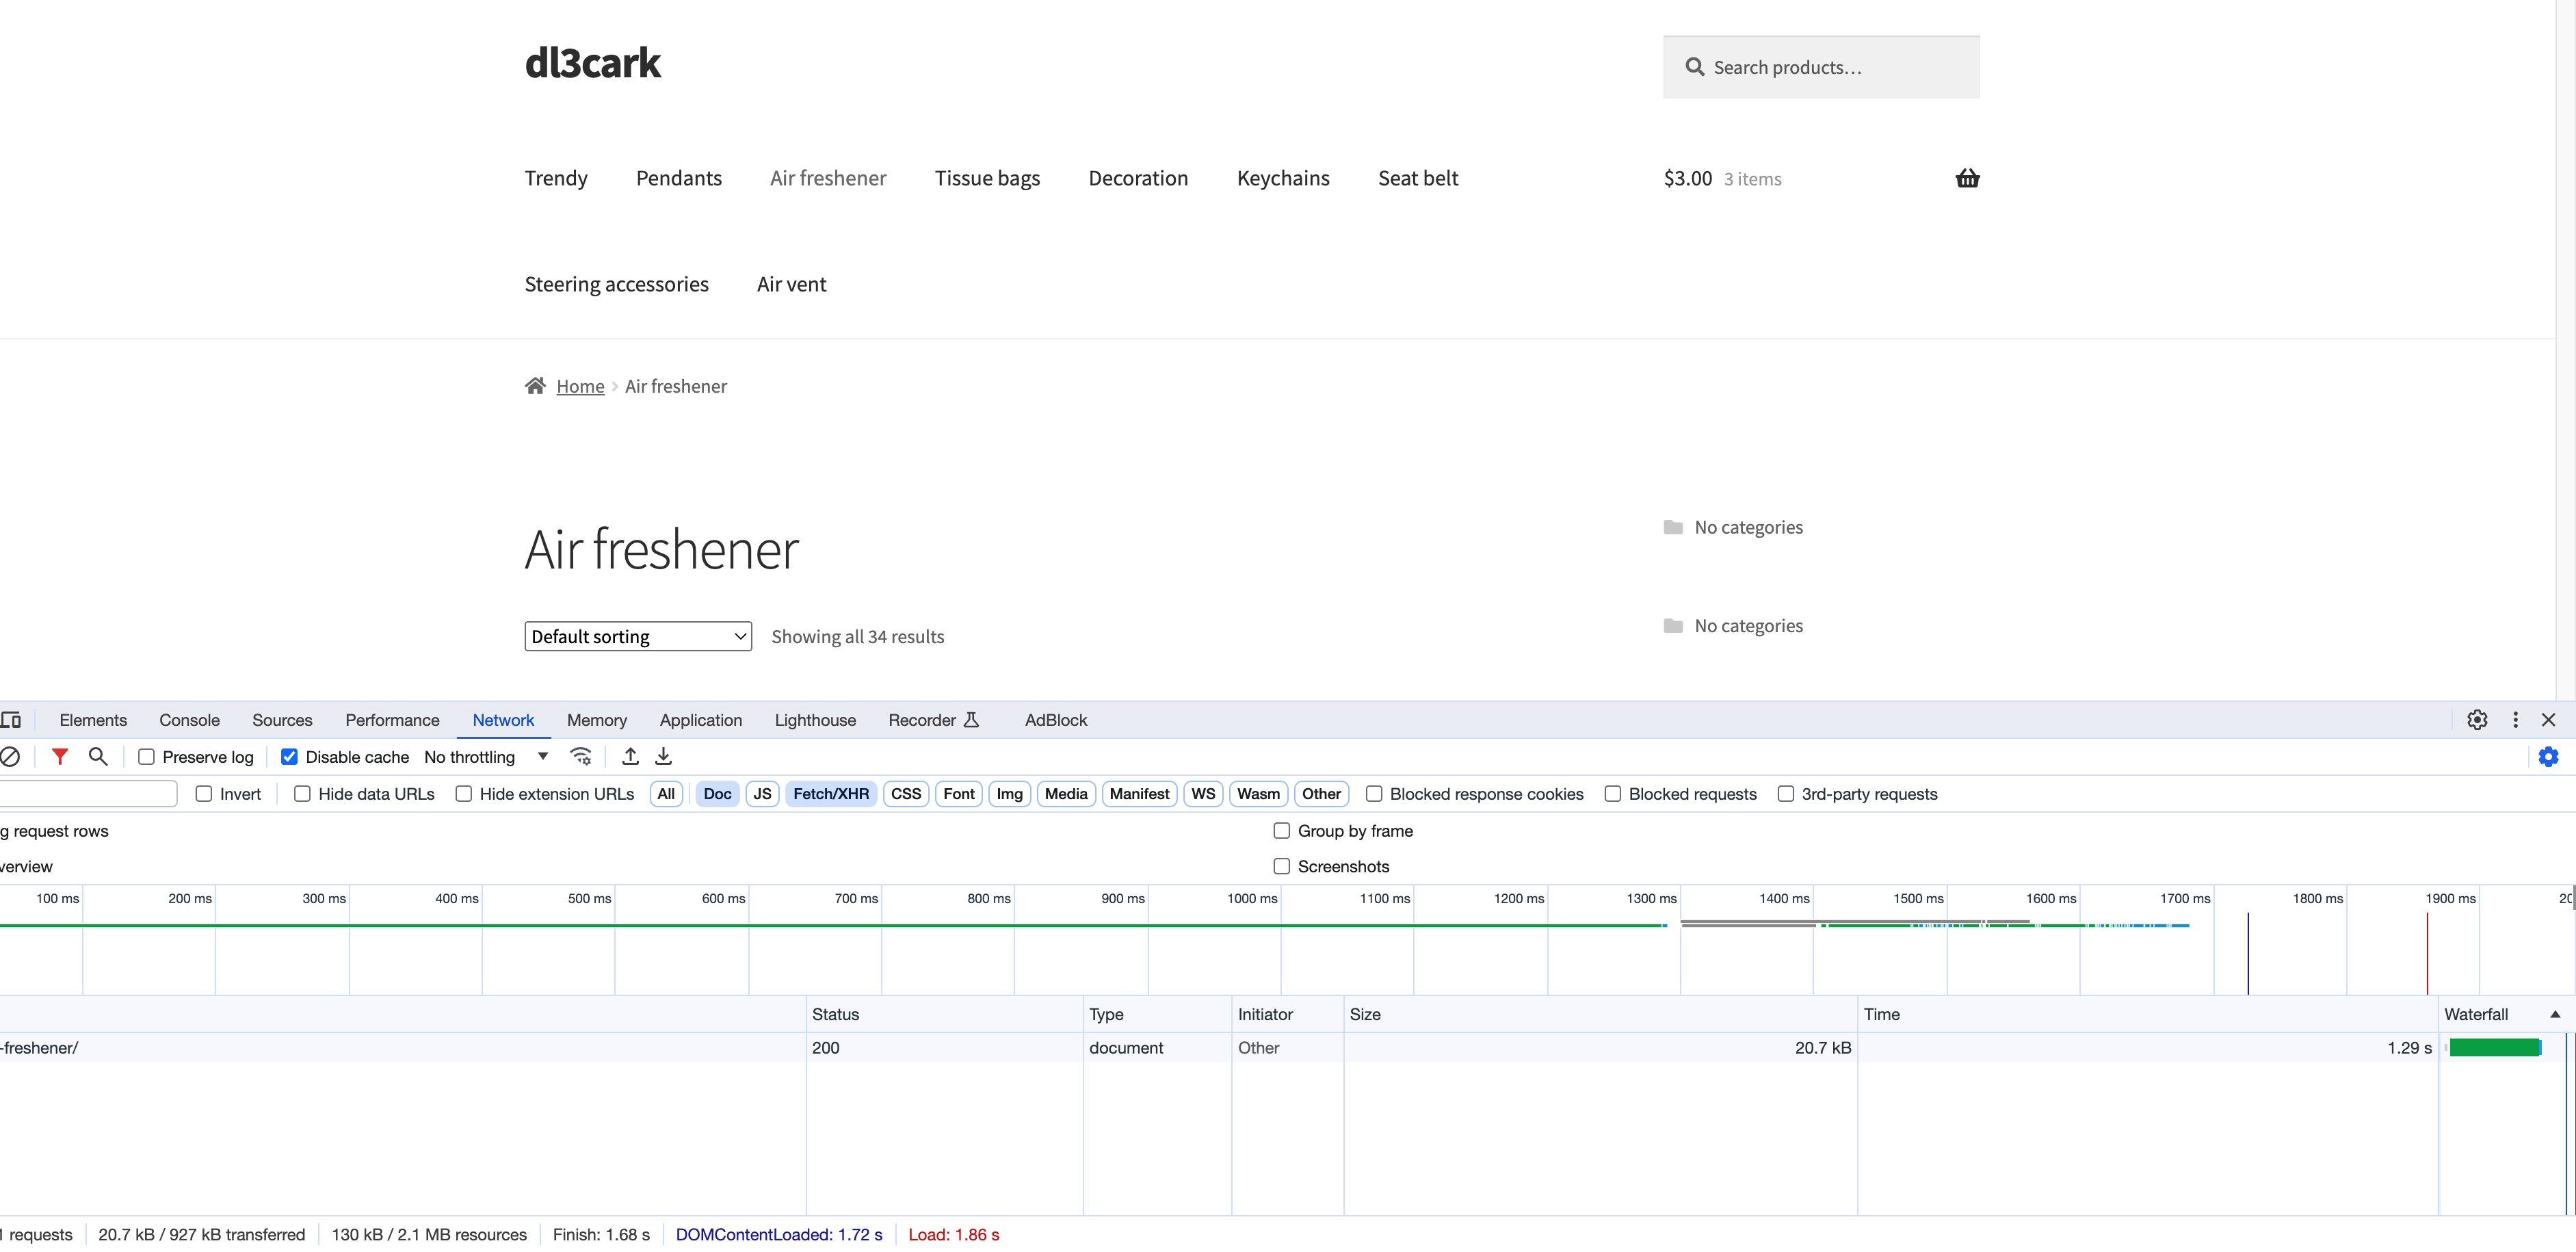Click the Home breadcrumb link
The height and width of the screenshot is (1252, 2576).
point(580,386)
